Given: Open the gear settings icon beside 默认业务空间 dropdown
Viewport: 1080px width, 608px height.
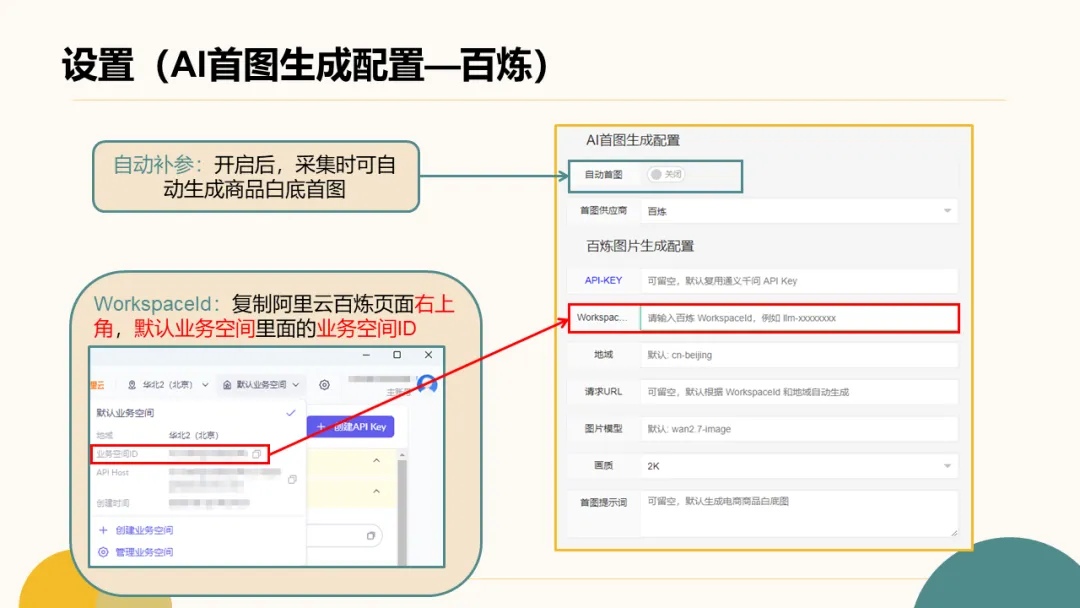Looking at the screenshot, I should click(x=324, y=385).
